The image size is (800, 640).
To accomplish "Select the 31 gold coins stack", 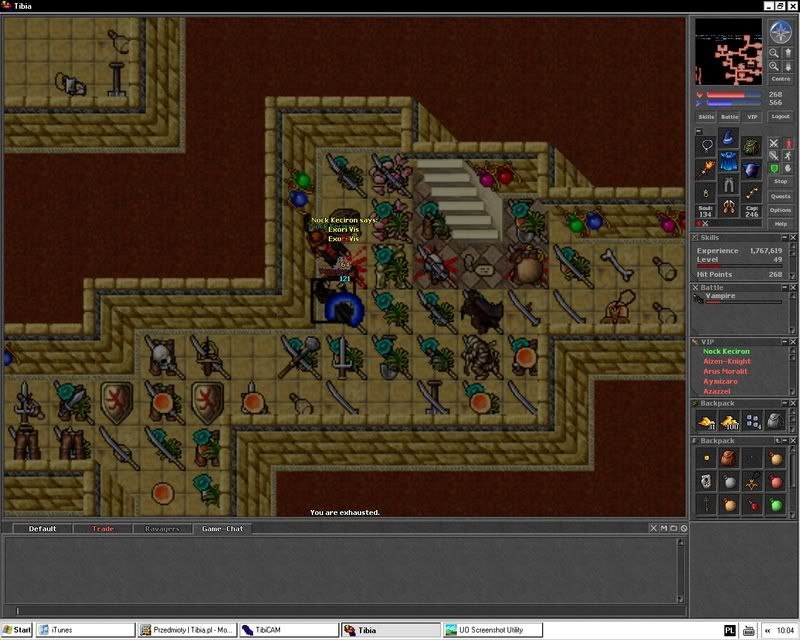I will point(707,421).
